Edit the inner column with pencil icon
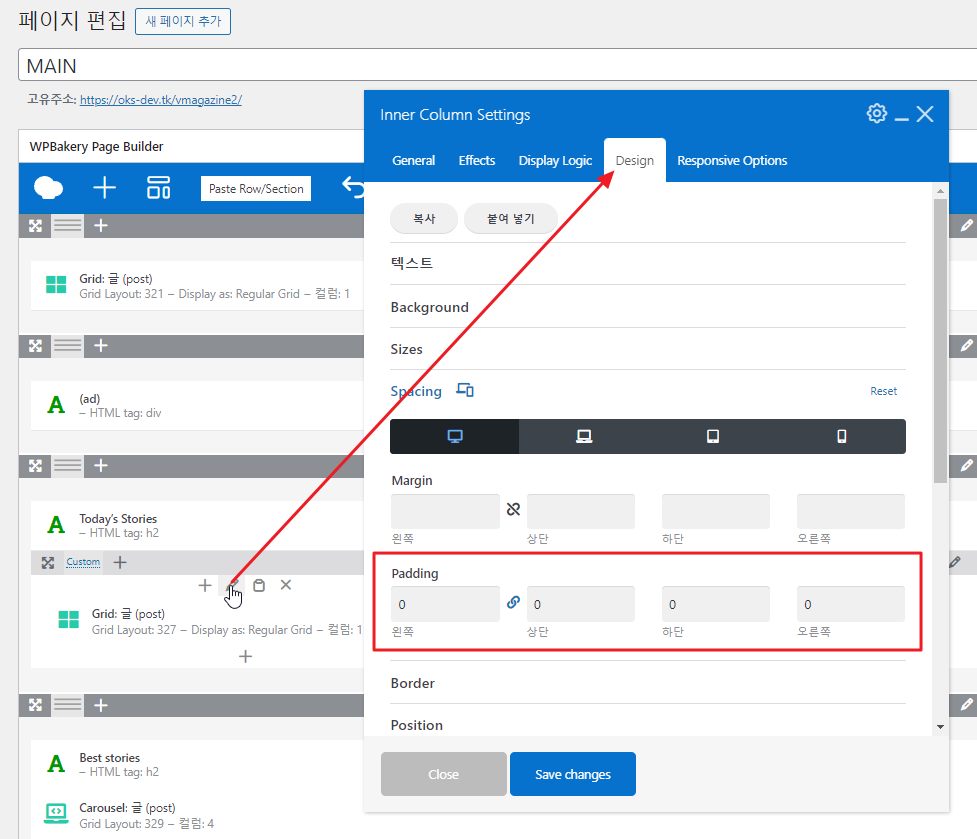The height and width of the screenshot is (839, 977). point(232,585)
